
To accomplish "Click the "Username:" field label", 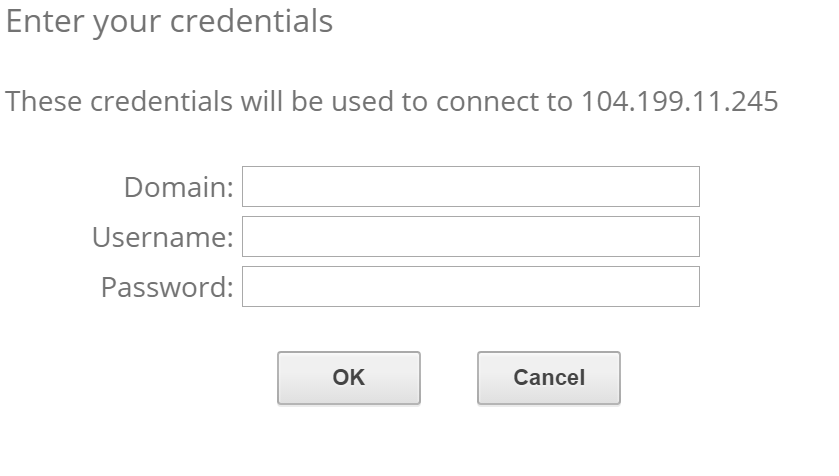I will click(x=162, y=237).
